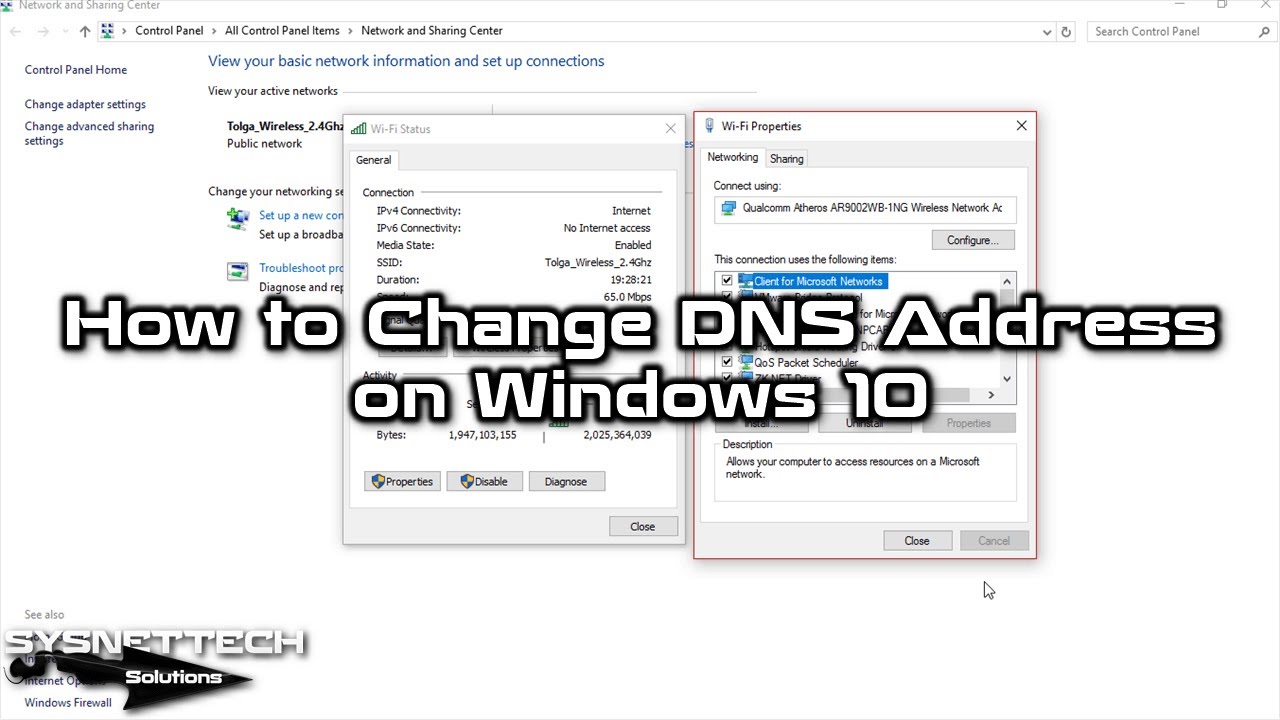This screenshot has height=720, width=1280.
Task: Click Disable button in Wi-Fi Status
Action: (484, 481)
